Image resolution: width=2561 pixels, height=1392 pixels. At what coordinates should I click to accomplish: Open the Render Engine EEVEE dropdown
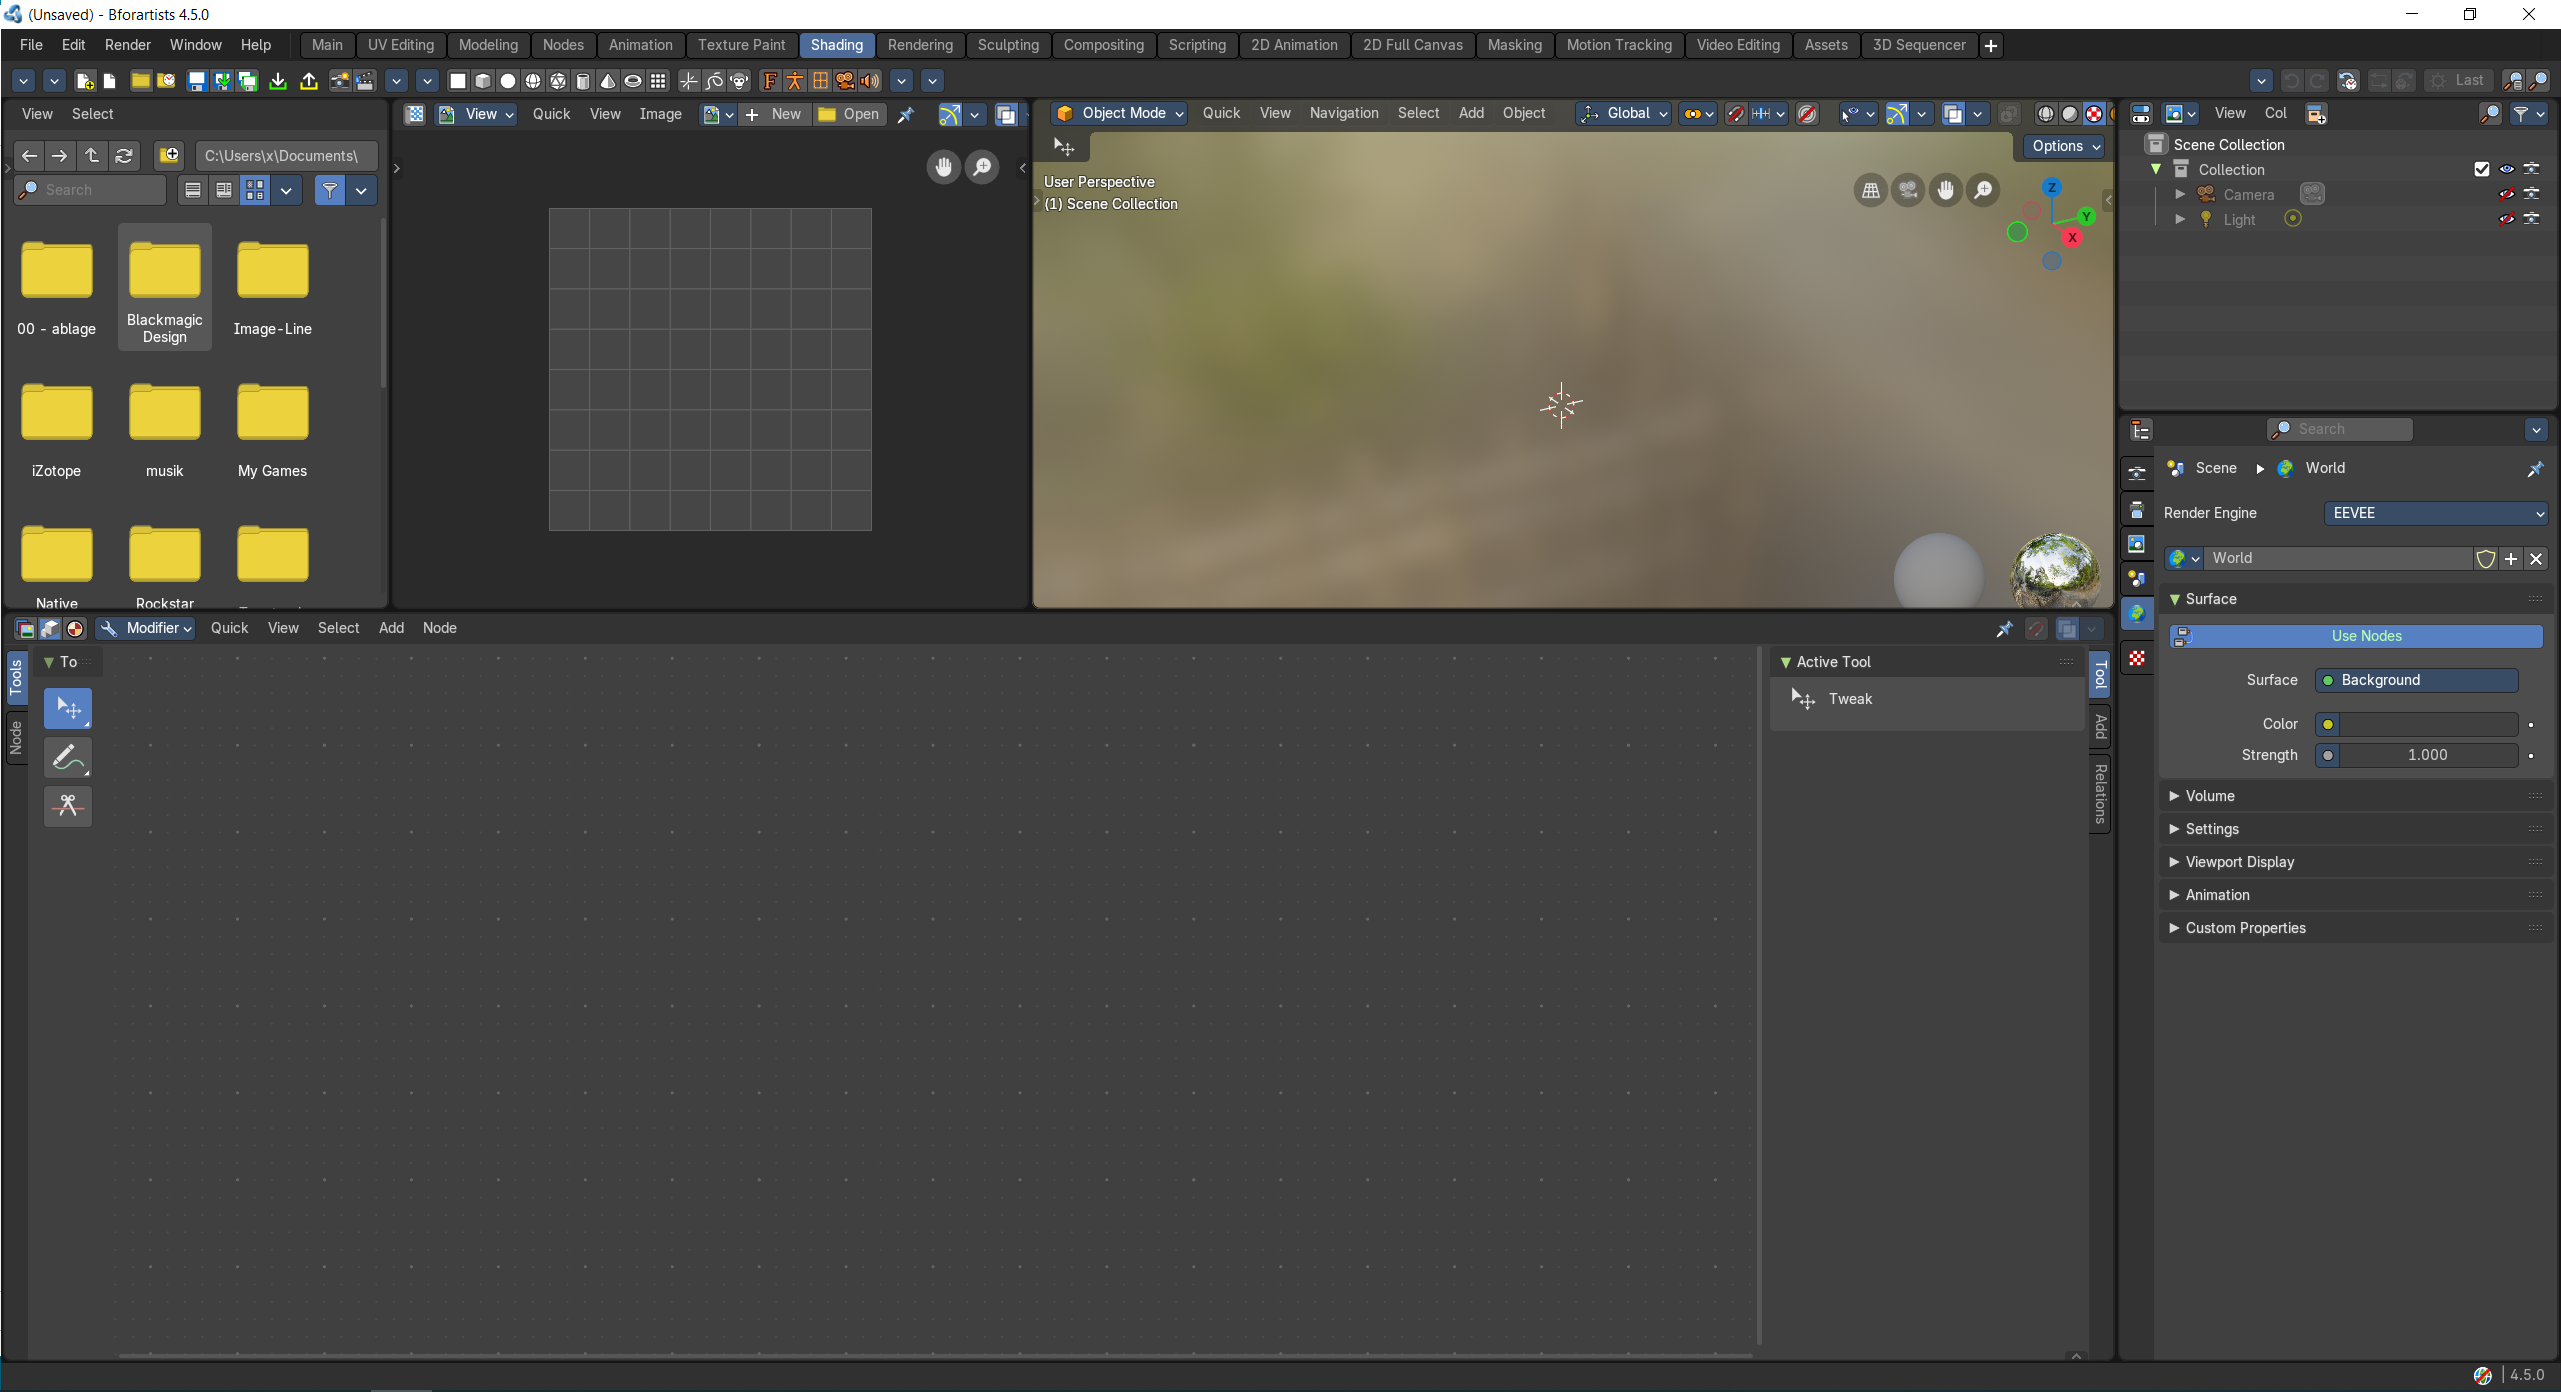pos(2436,513)
